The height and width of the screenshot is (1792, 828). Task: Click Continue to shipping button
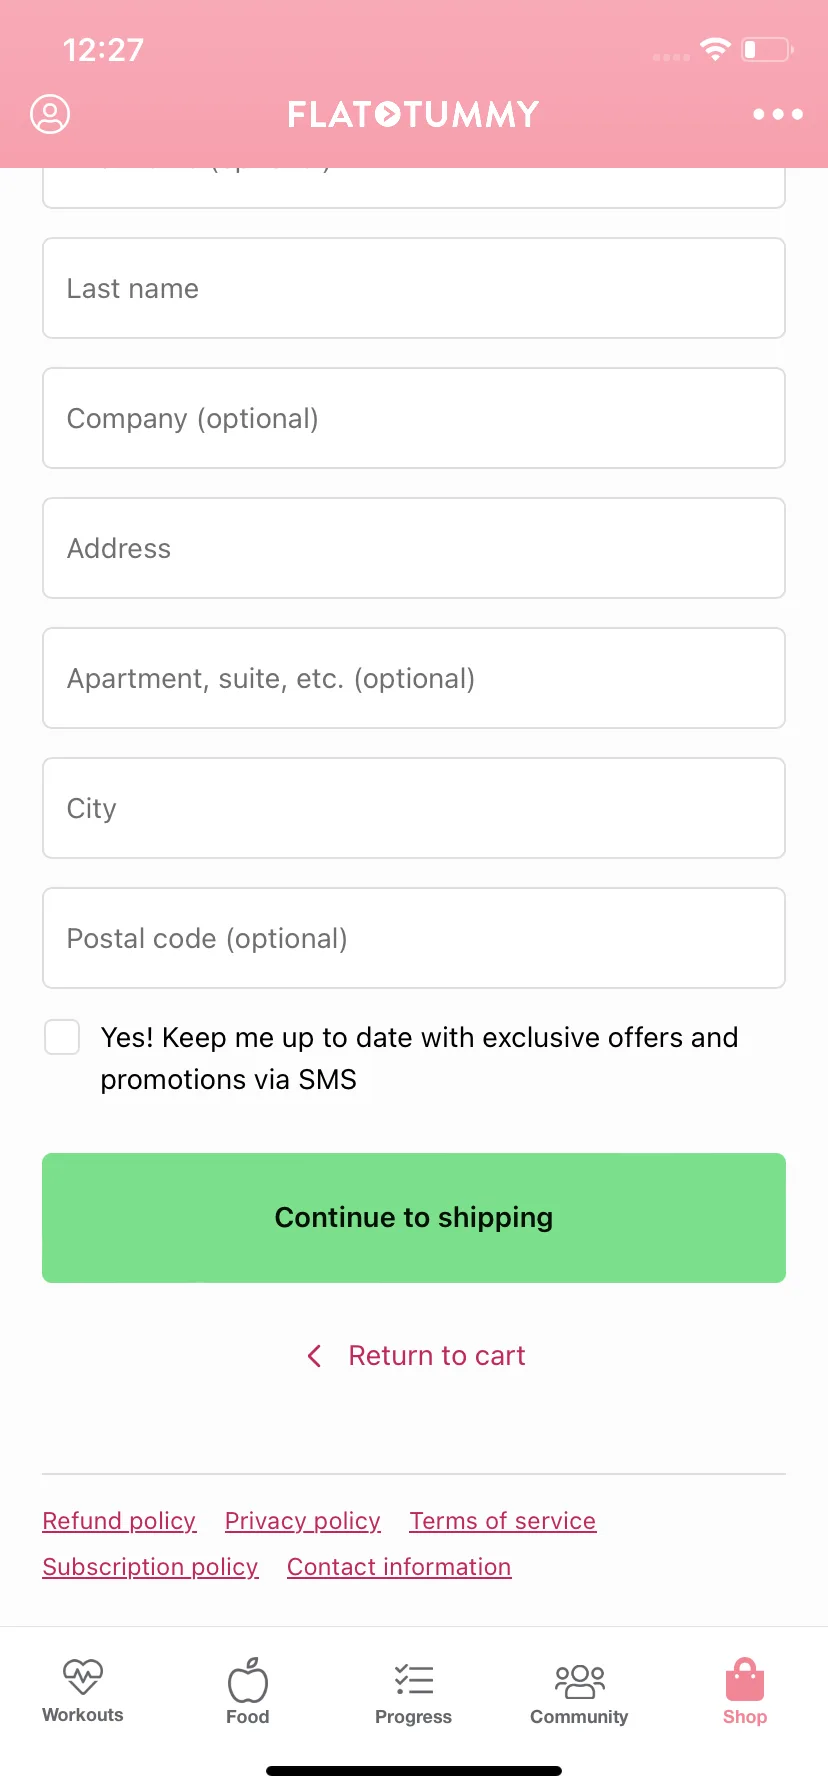click(x=414, y=1218)
